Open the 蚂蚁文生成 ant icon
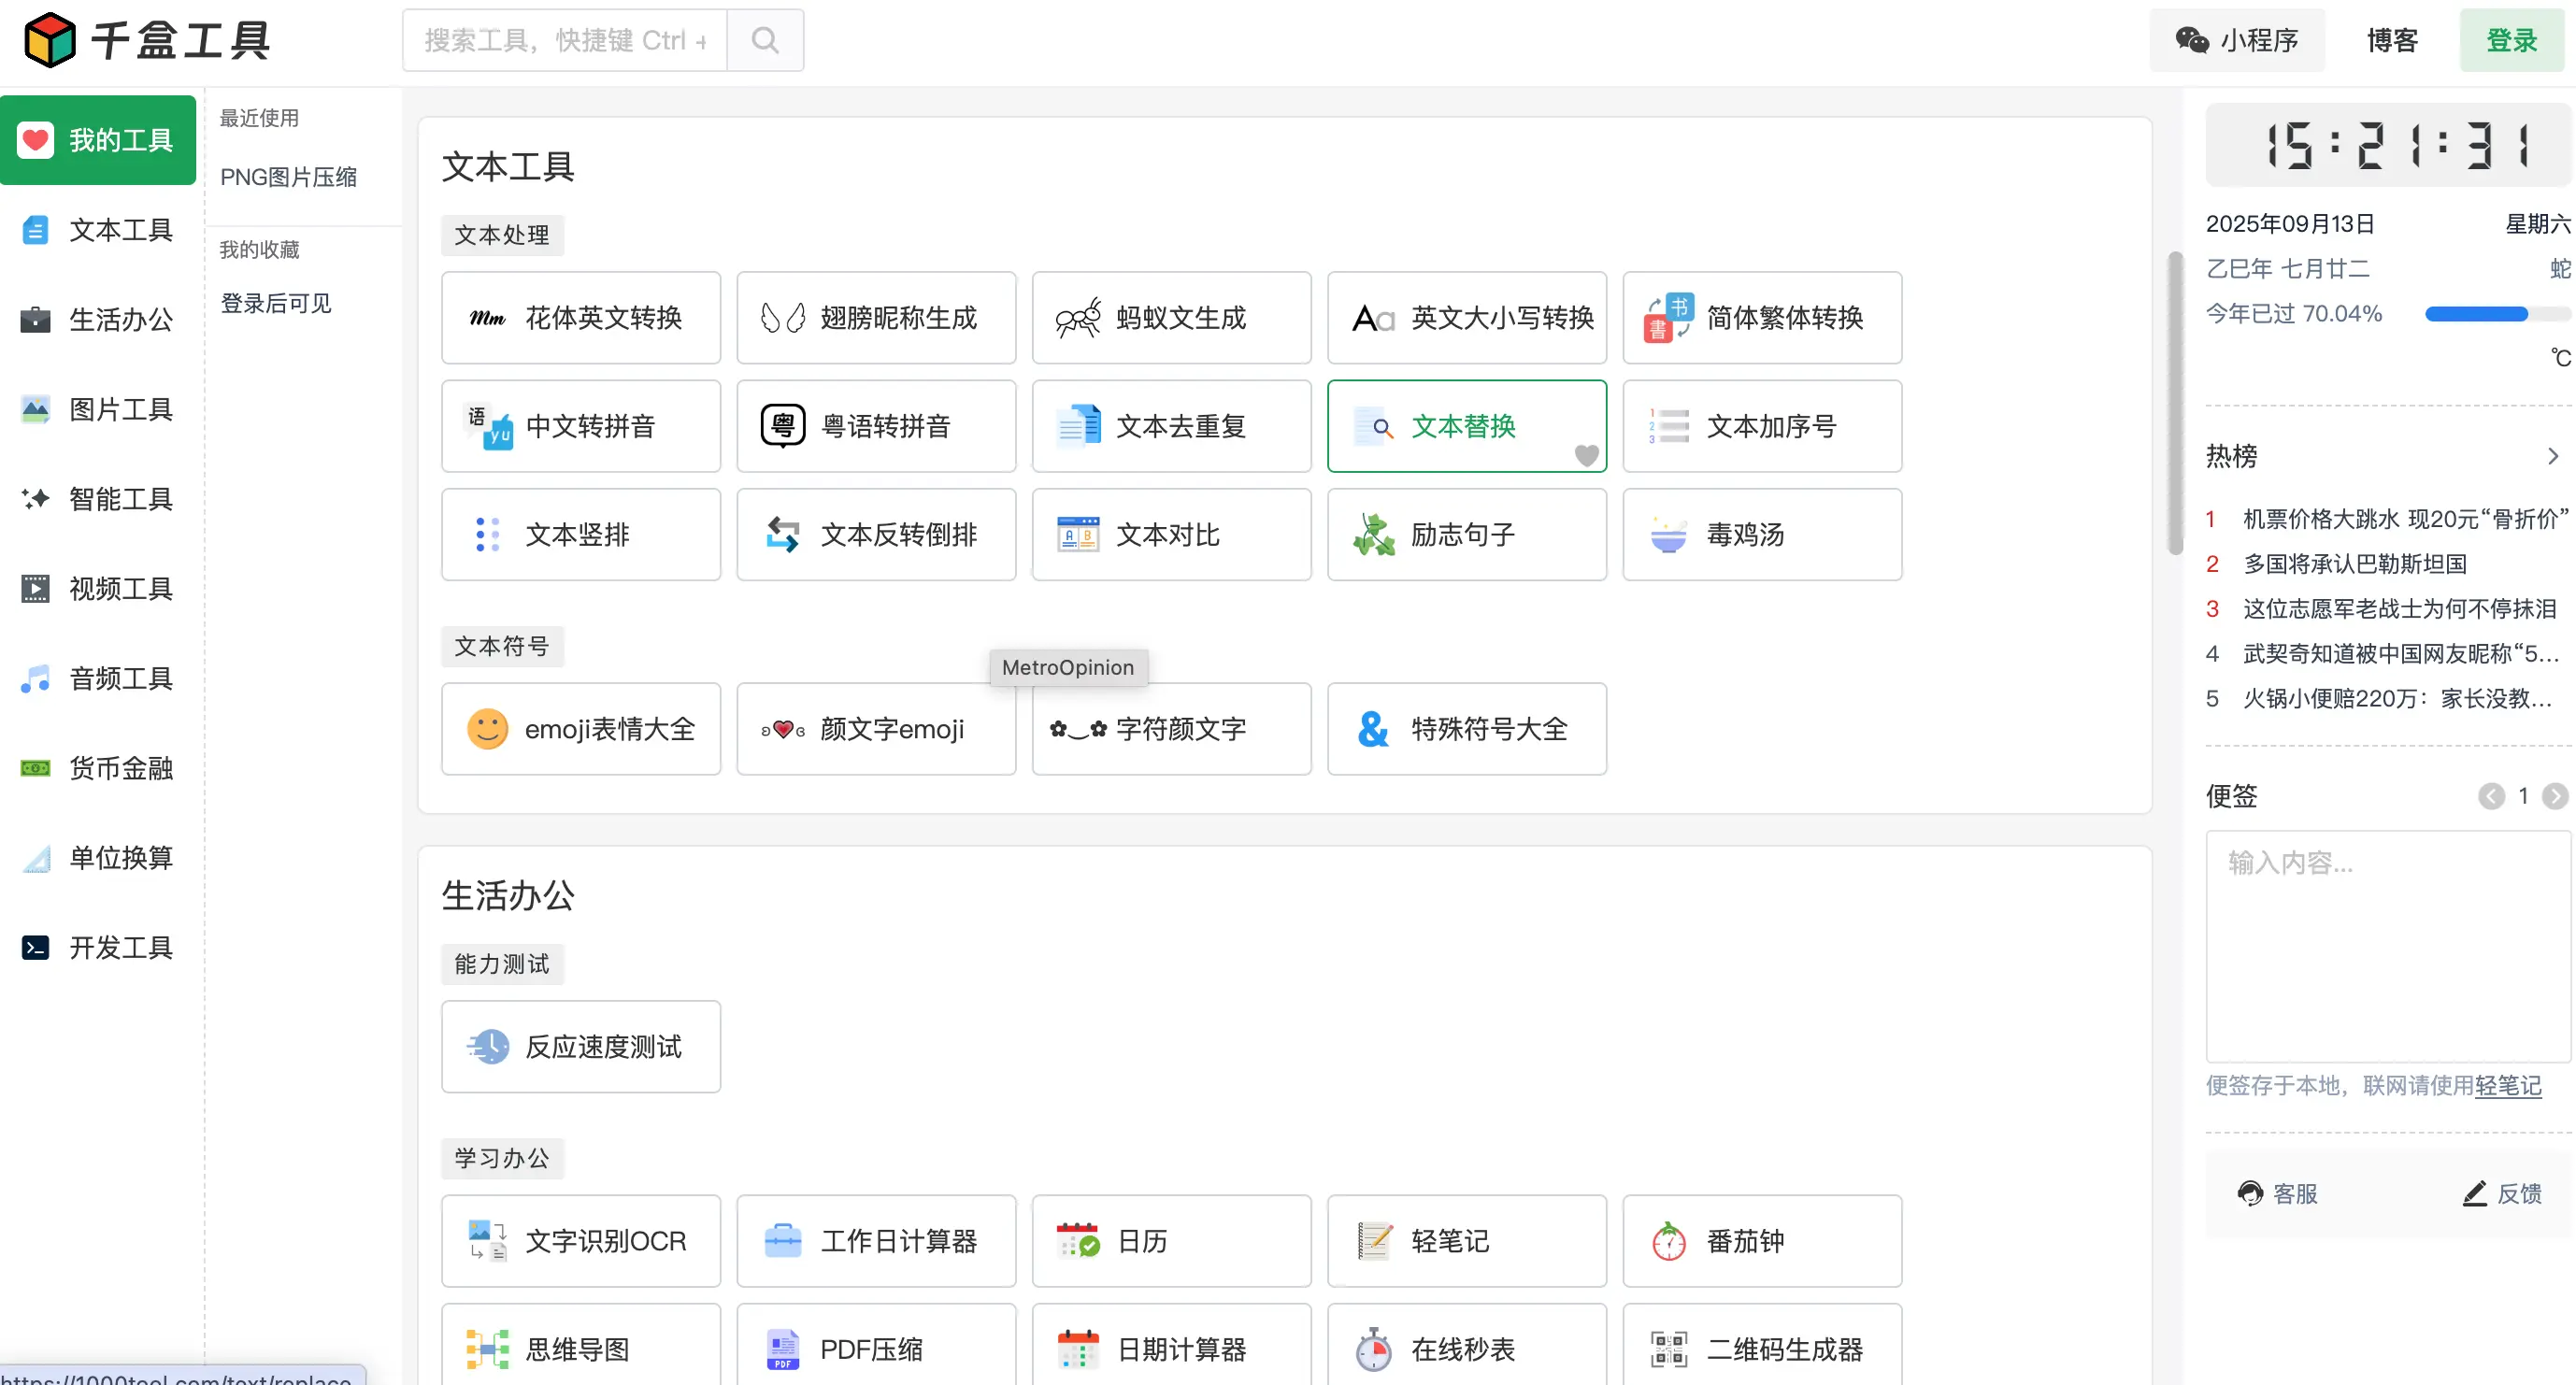Screen dimensions: 2576x1385 (x=1077, y=318)
